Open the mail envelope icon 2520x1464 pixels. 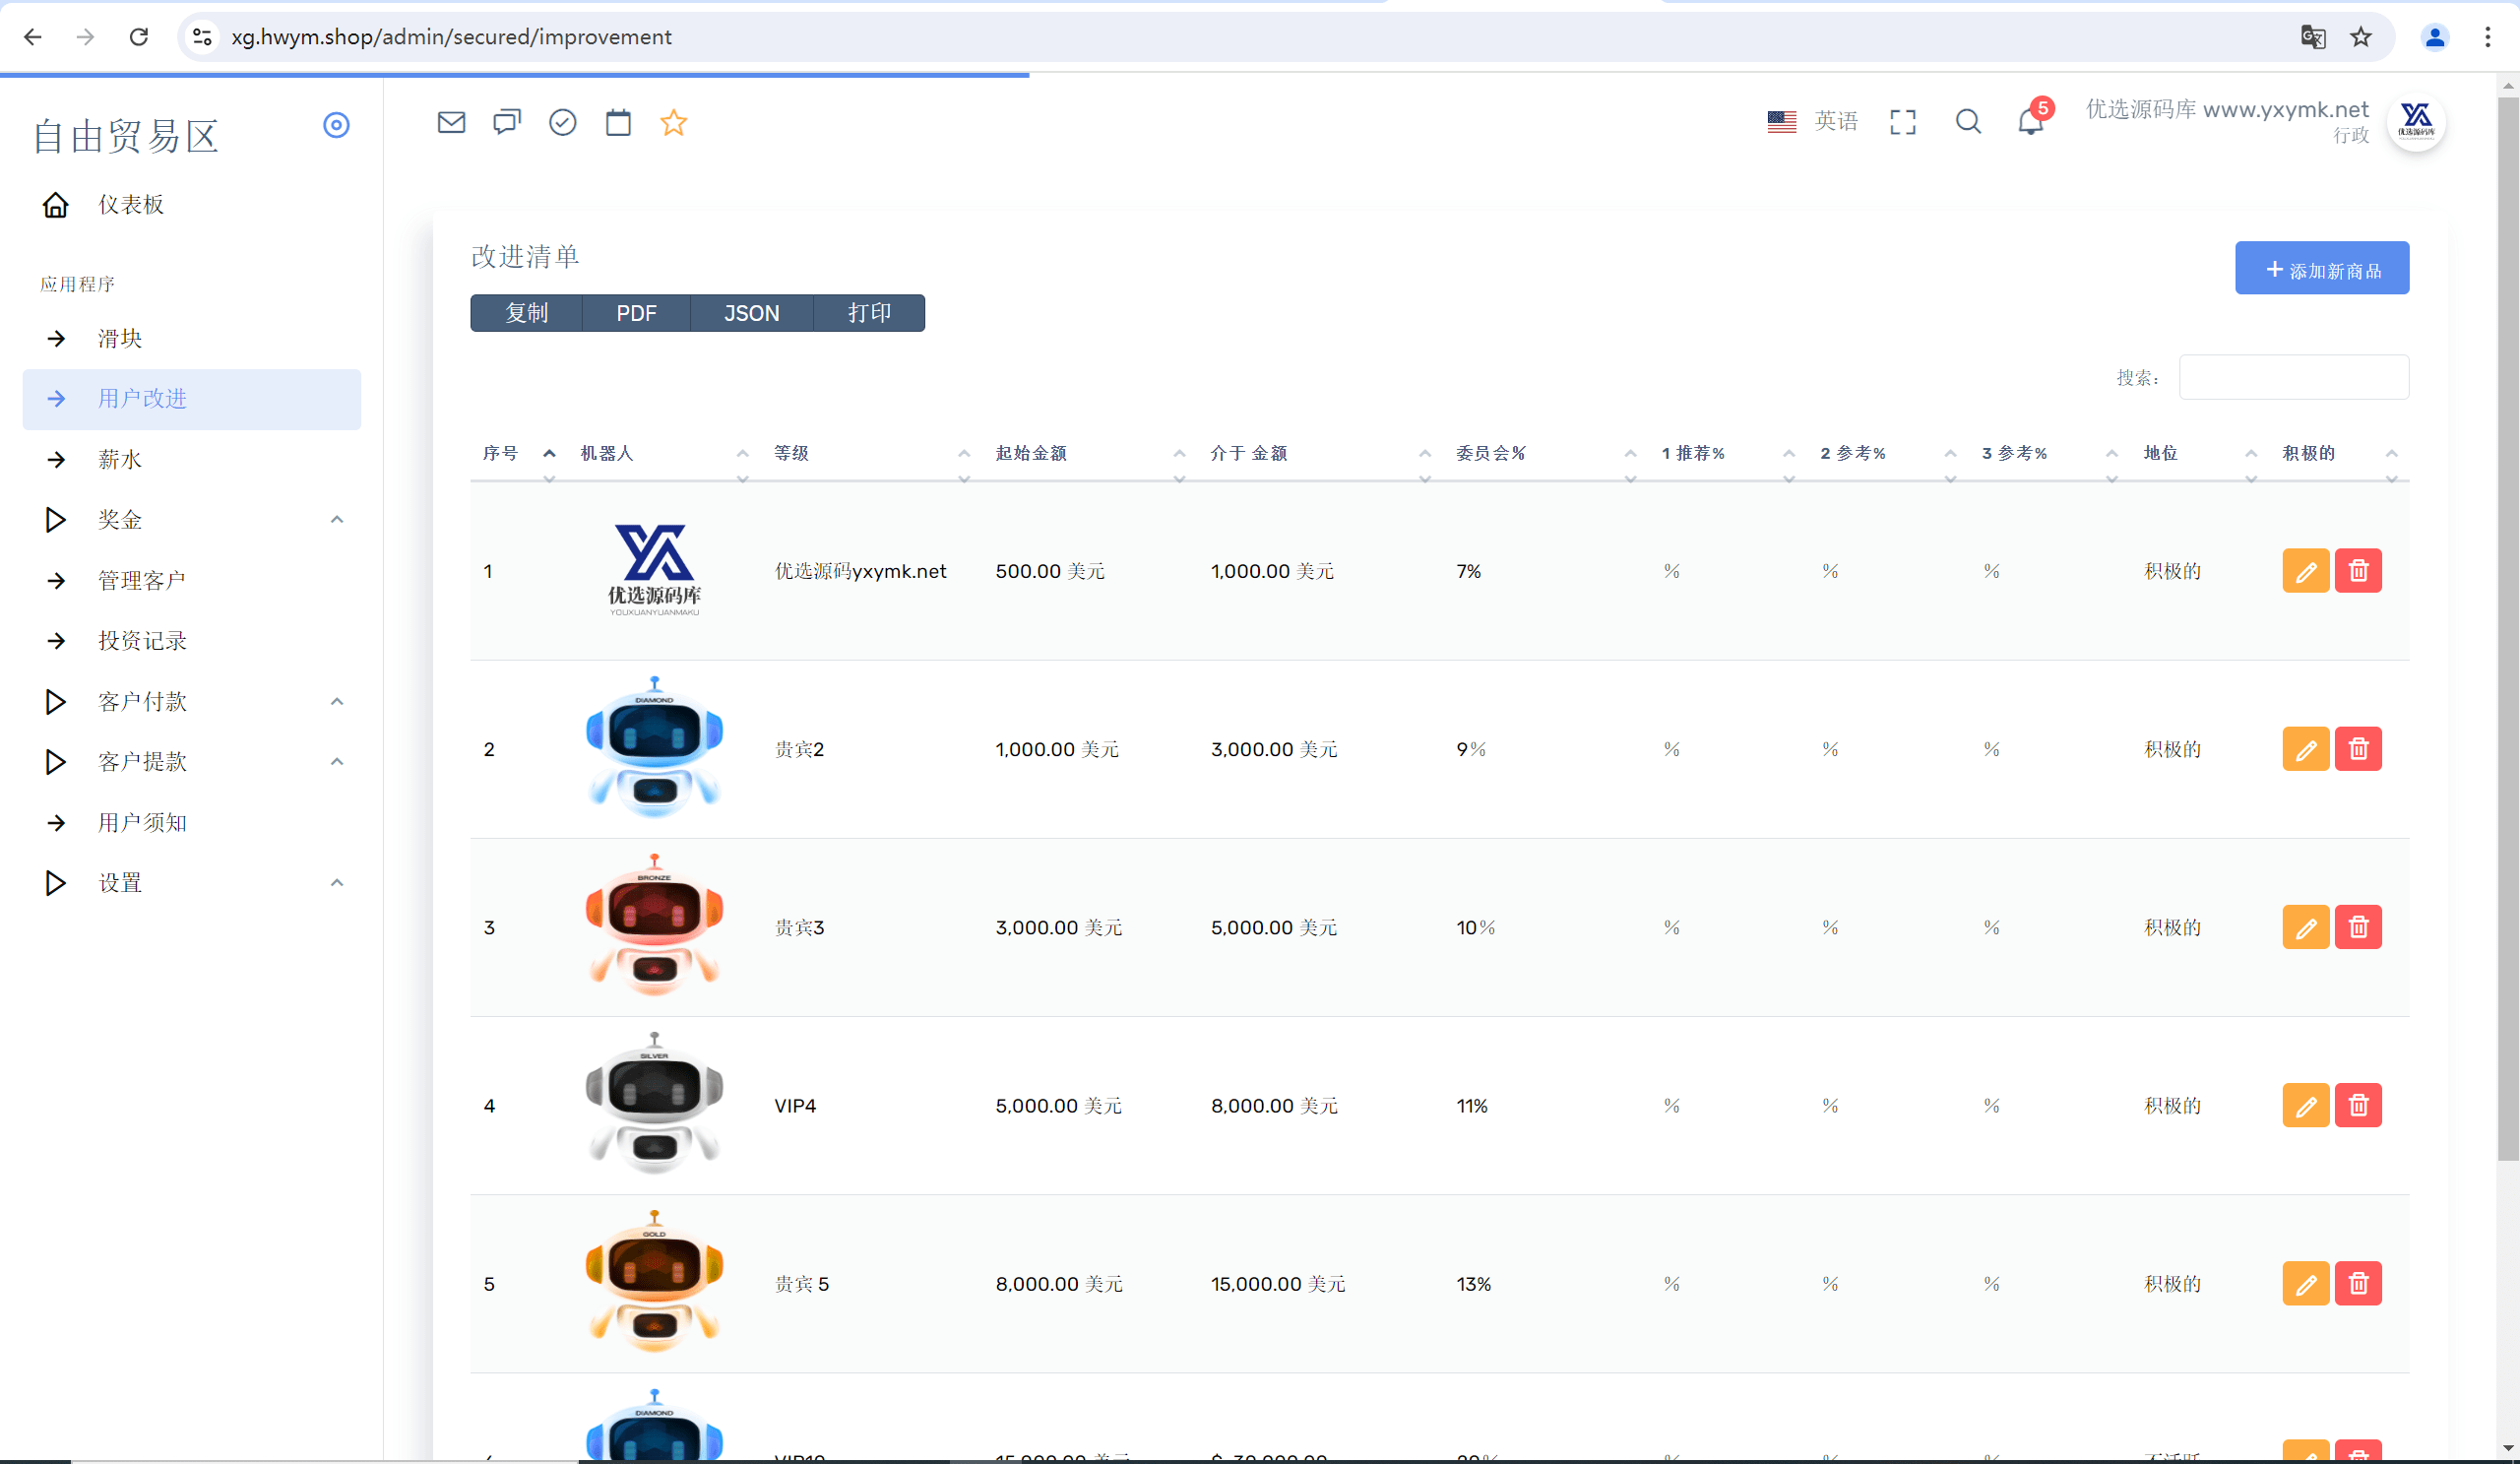pyautogui.click(x=451, y=122)
